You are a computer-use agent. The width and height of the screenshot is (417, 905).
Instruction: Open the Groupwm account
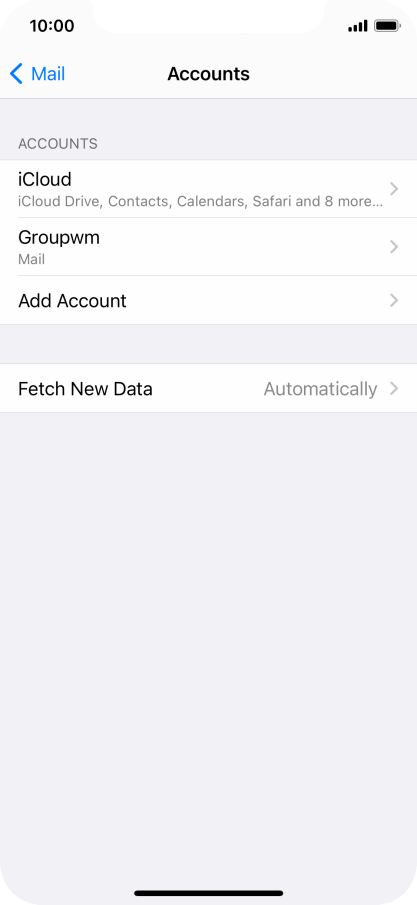pos(208,246)
